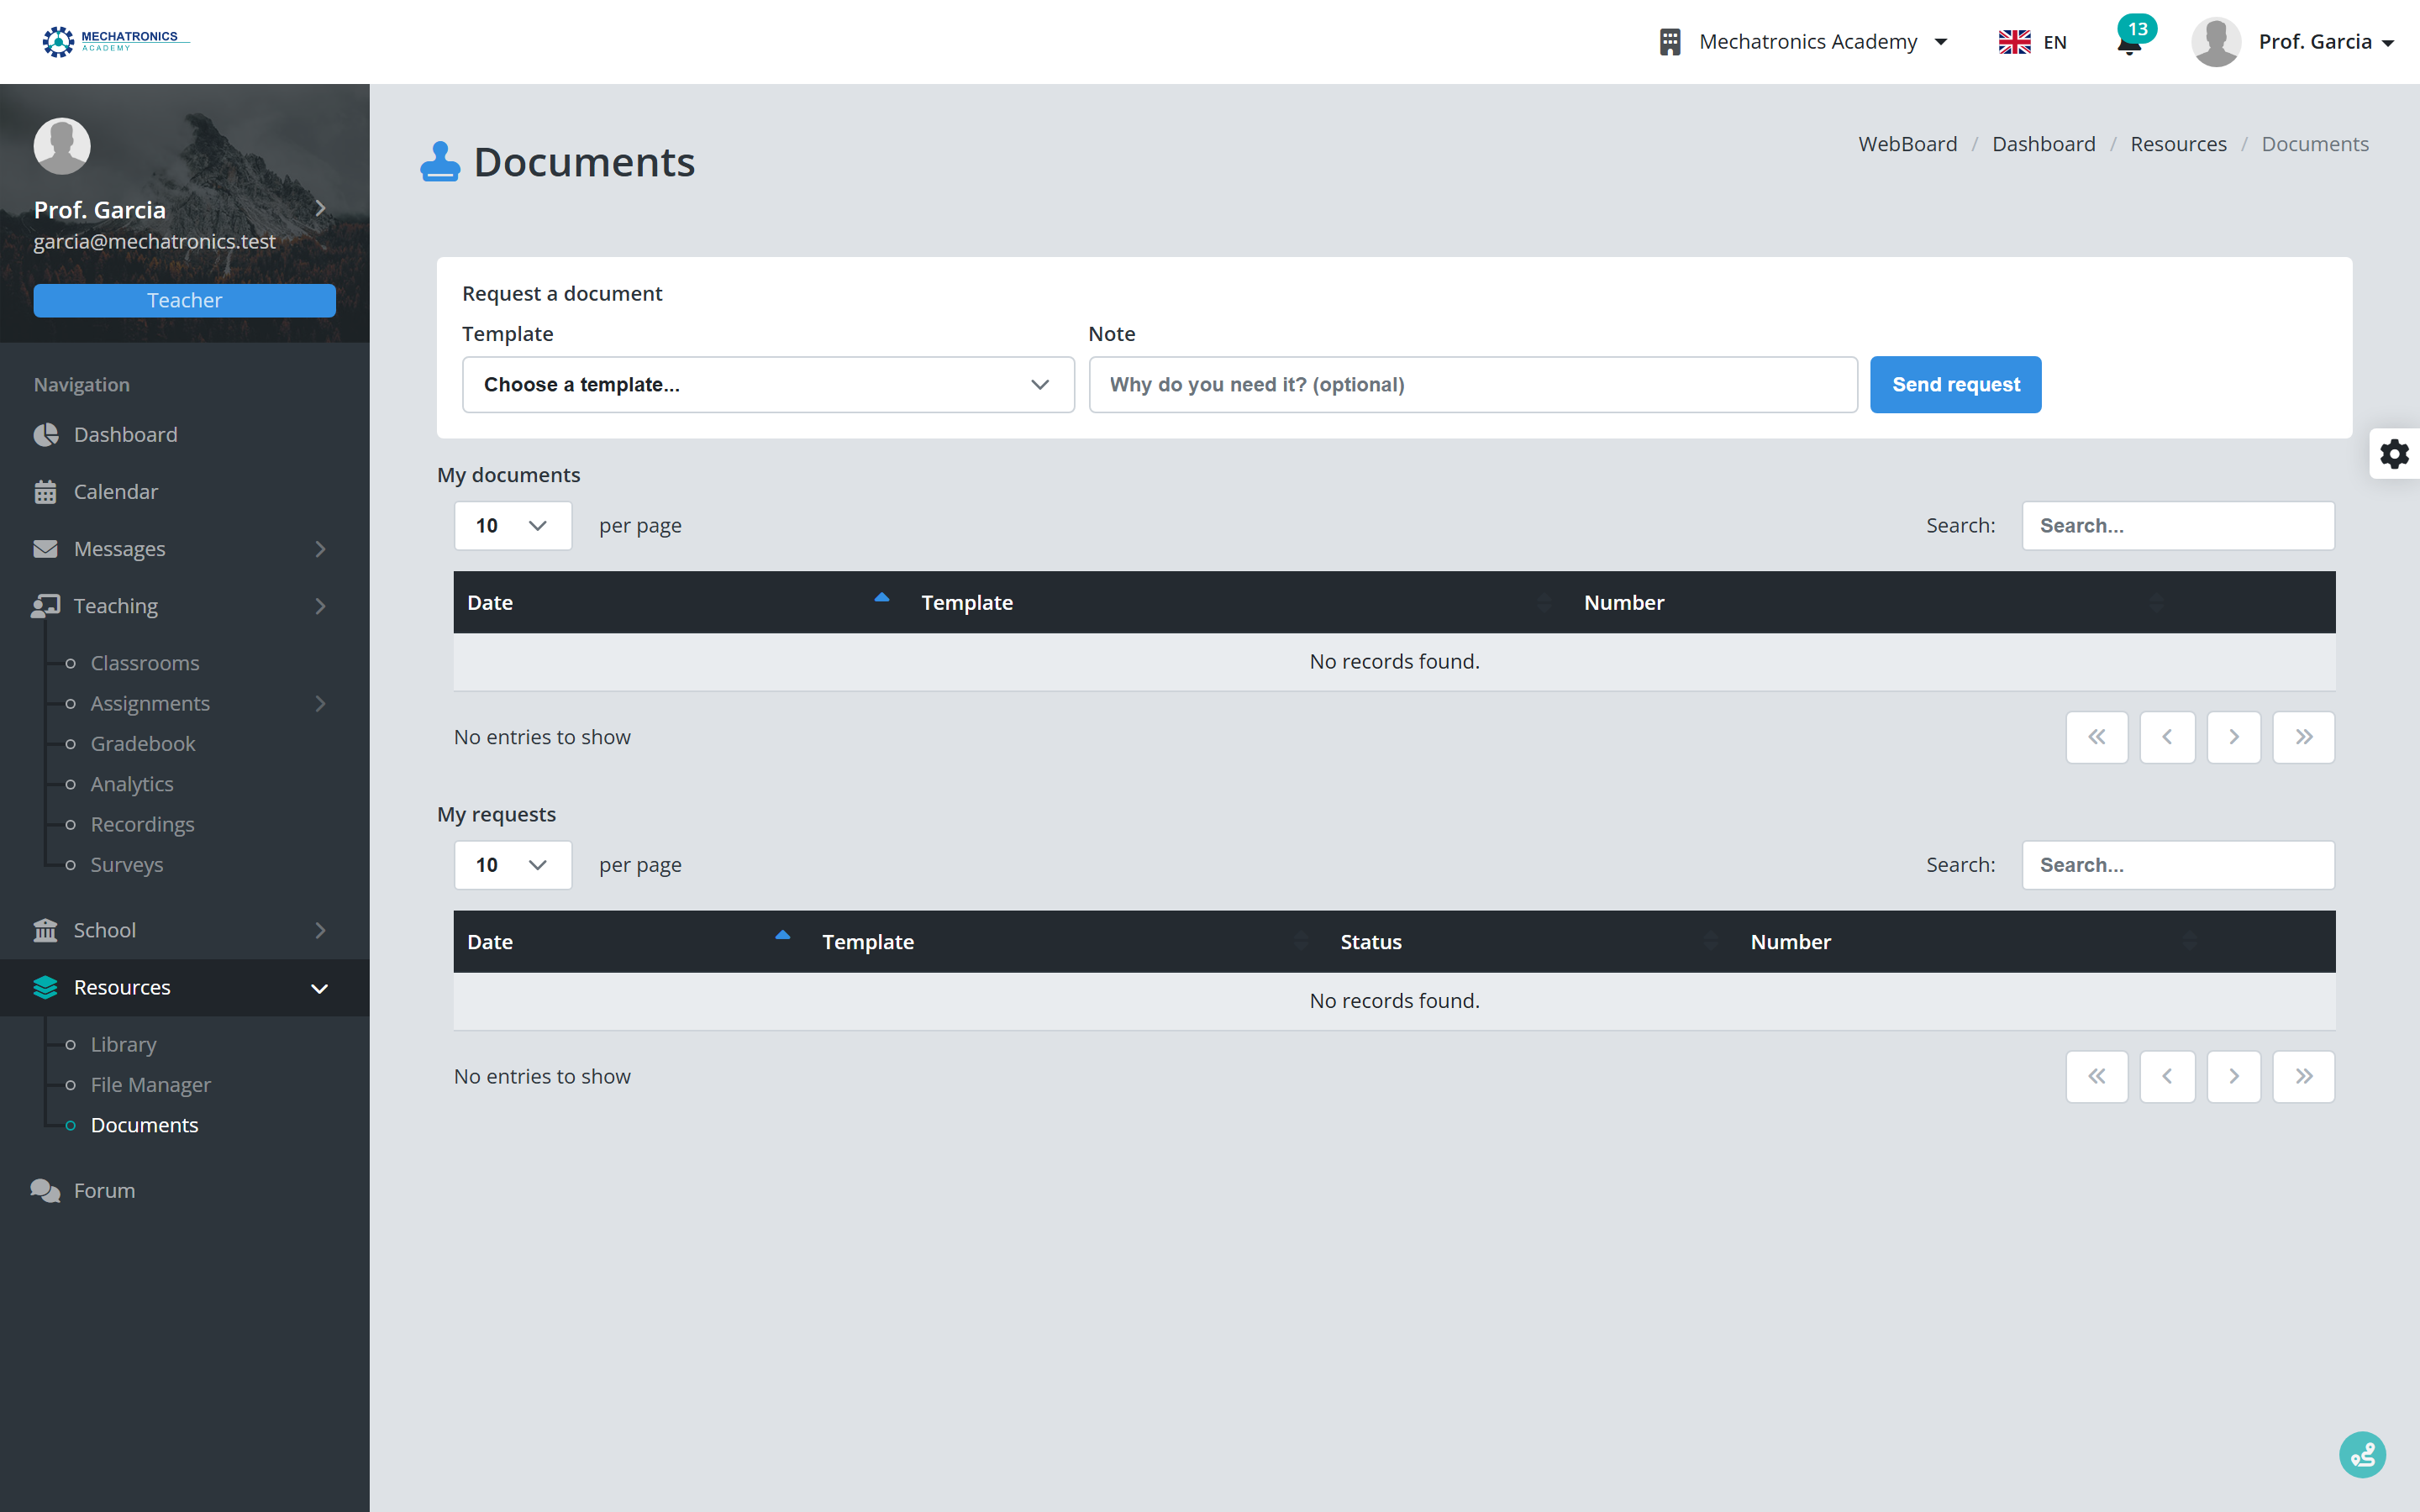
Task: Open the teal assistant icon at bottom right
Action: pyautogui.click(x=2362, y=1454)
